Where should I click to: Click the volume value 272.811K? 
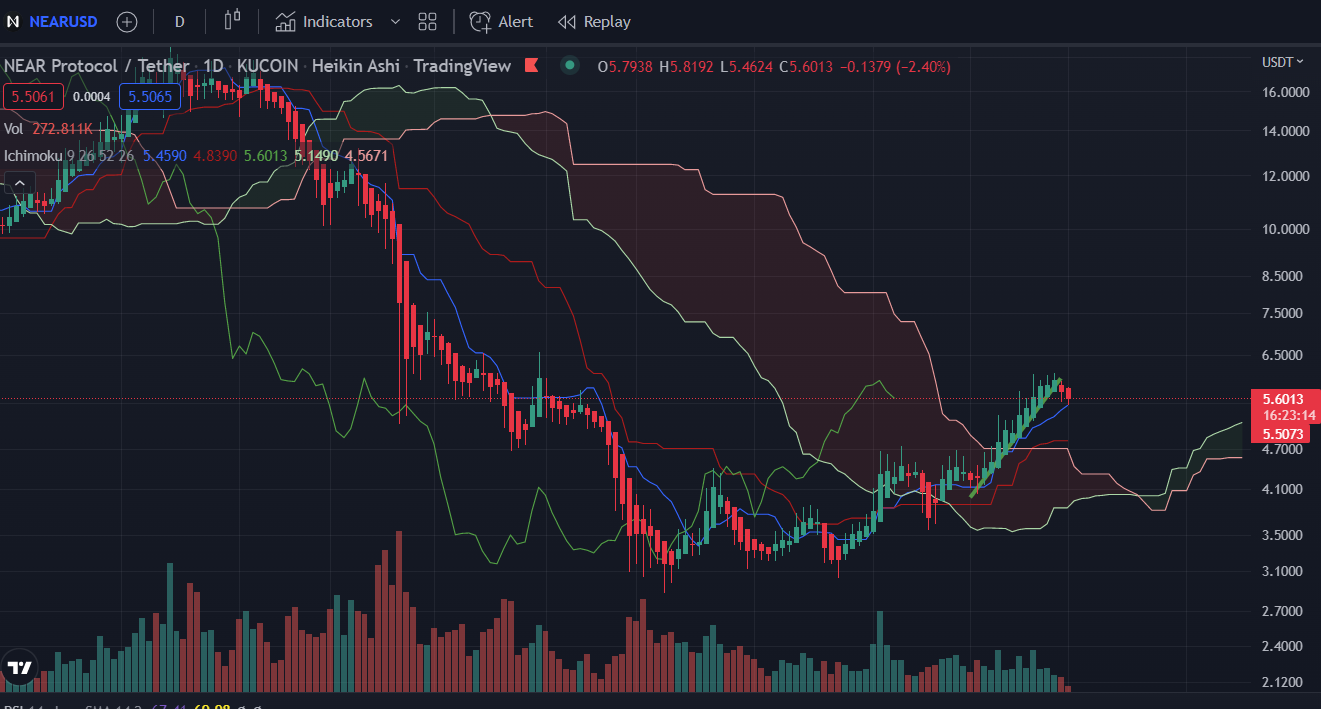coord(64,129)
